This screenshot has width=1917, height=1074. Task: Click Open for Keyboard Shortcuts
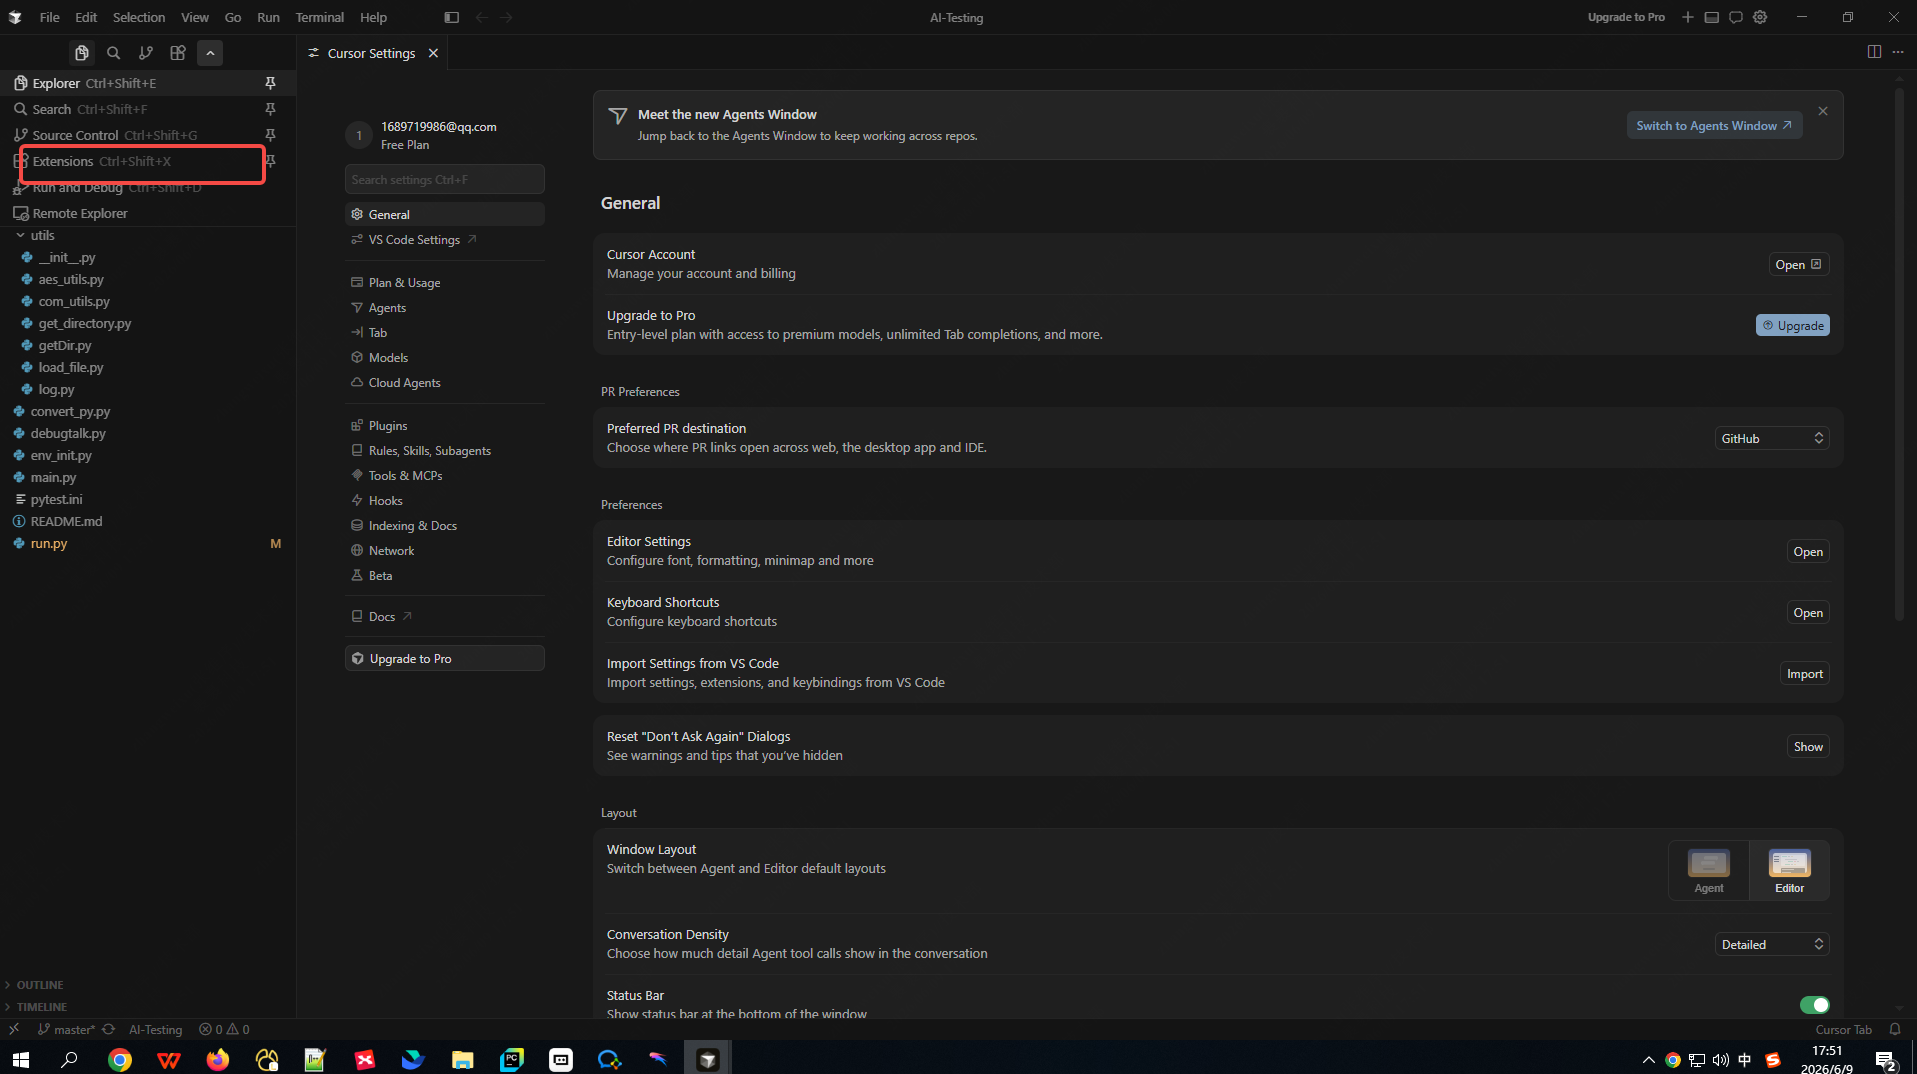click(x=1807, y=613)
